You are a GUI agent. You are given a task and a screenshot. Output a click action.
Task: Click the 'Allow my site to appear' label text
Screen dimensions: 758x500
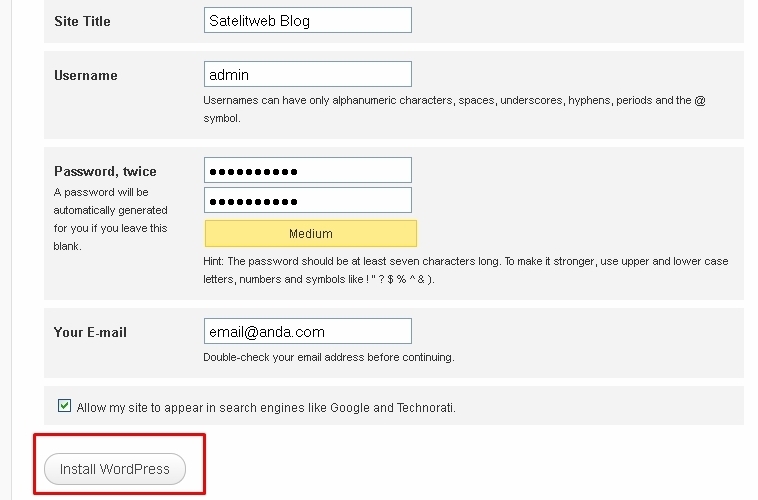click(x=266, y=408)
